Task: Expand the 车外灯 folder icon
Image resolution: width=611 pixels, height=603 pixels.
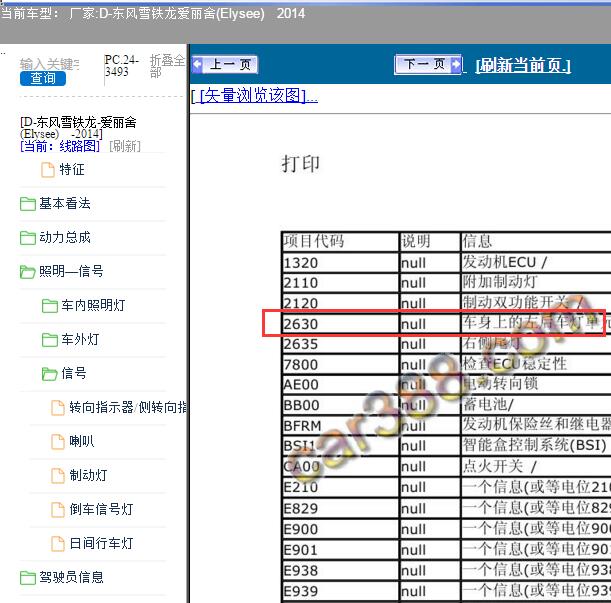Action: click(50, 340)
